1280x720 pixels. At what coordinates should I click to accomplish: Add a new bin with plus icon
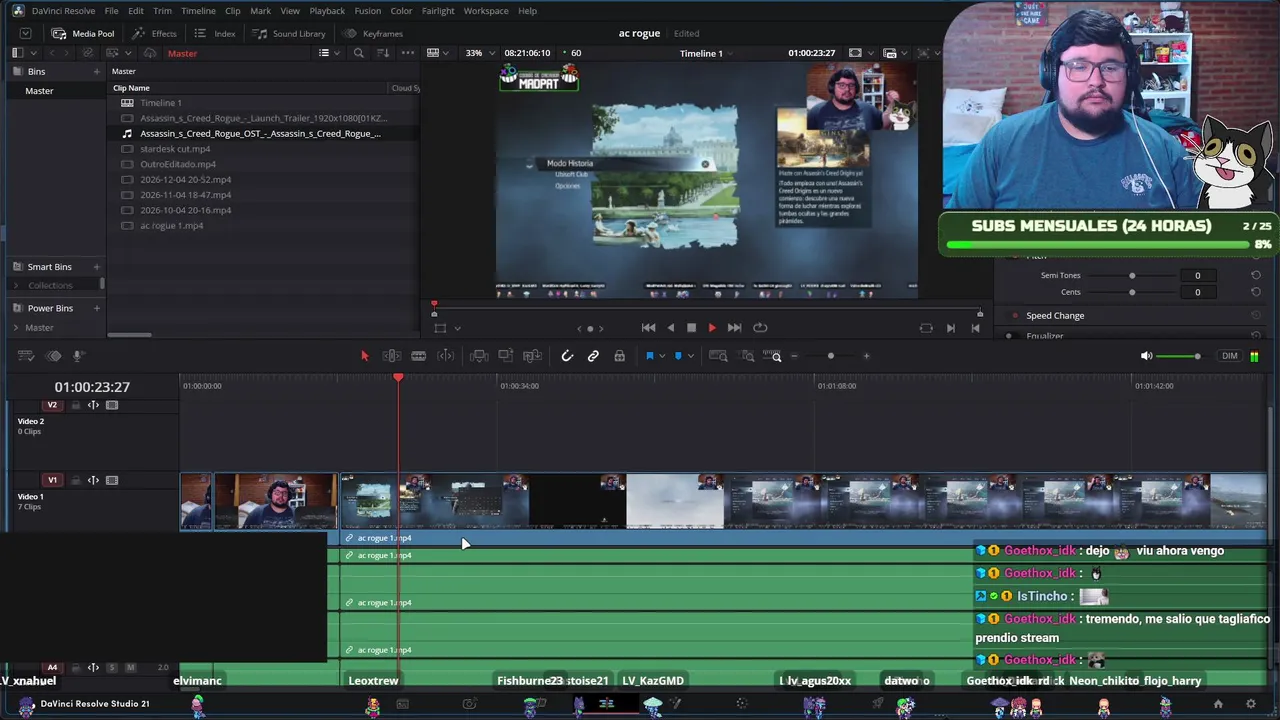coord(97,72)
